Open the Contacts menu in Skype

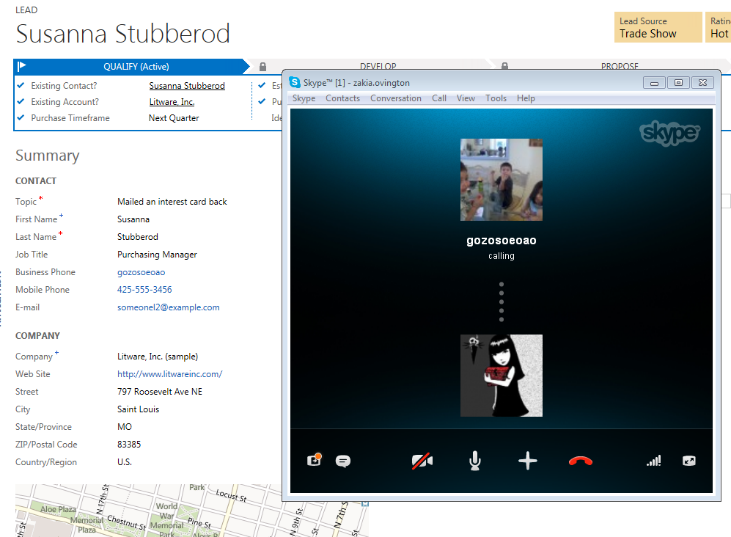tap(342, 98)
